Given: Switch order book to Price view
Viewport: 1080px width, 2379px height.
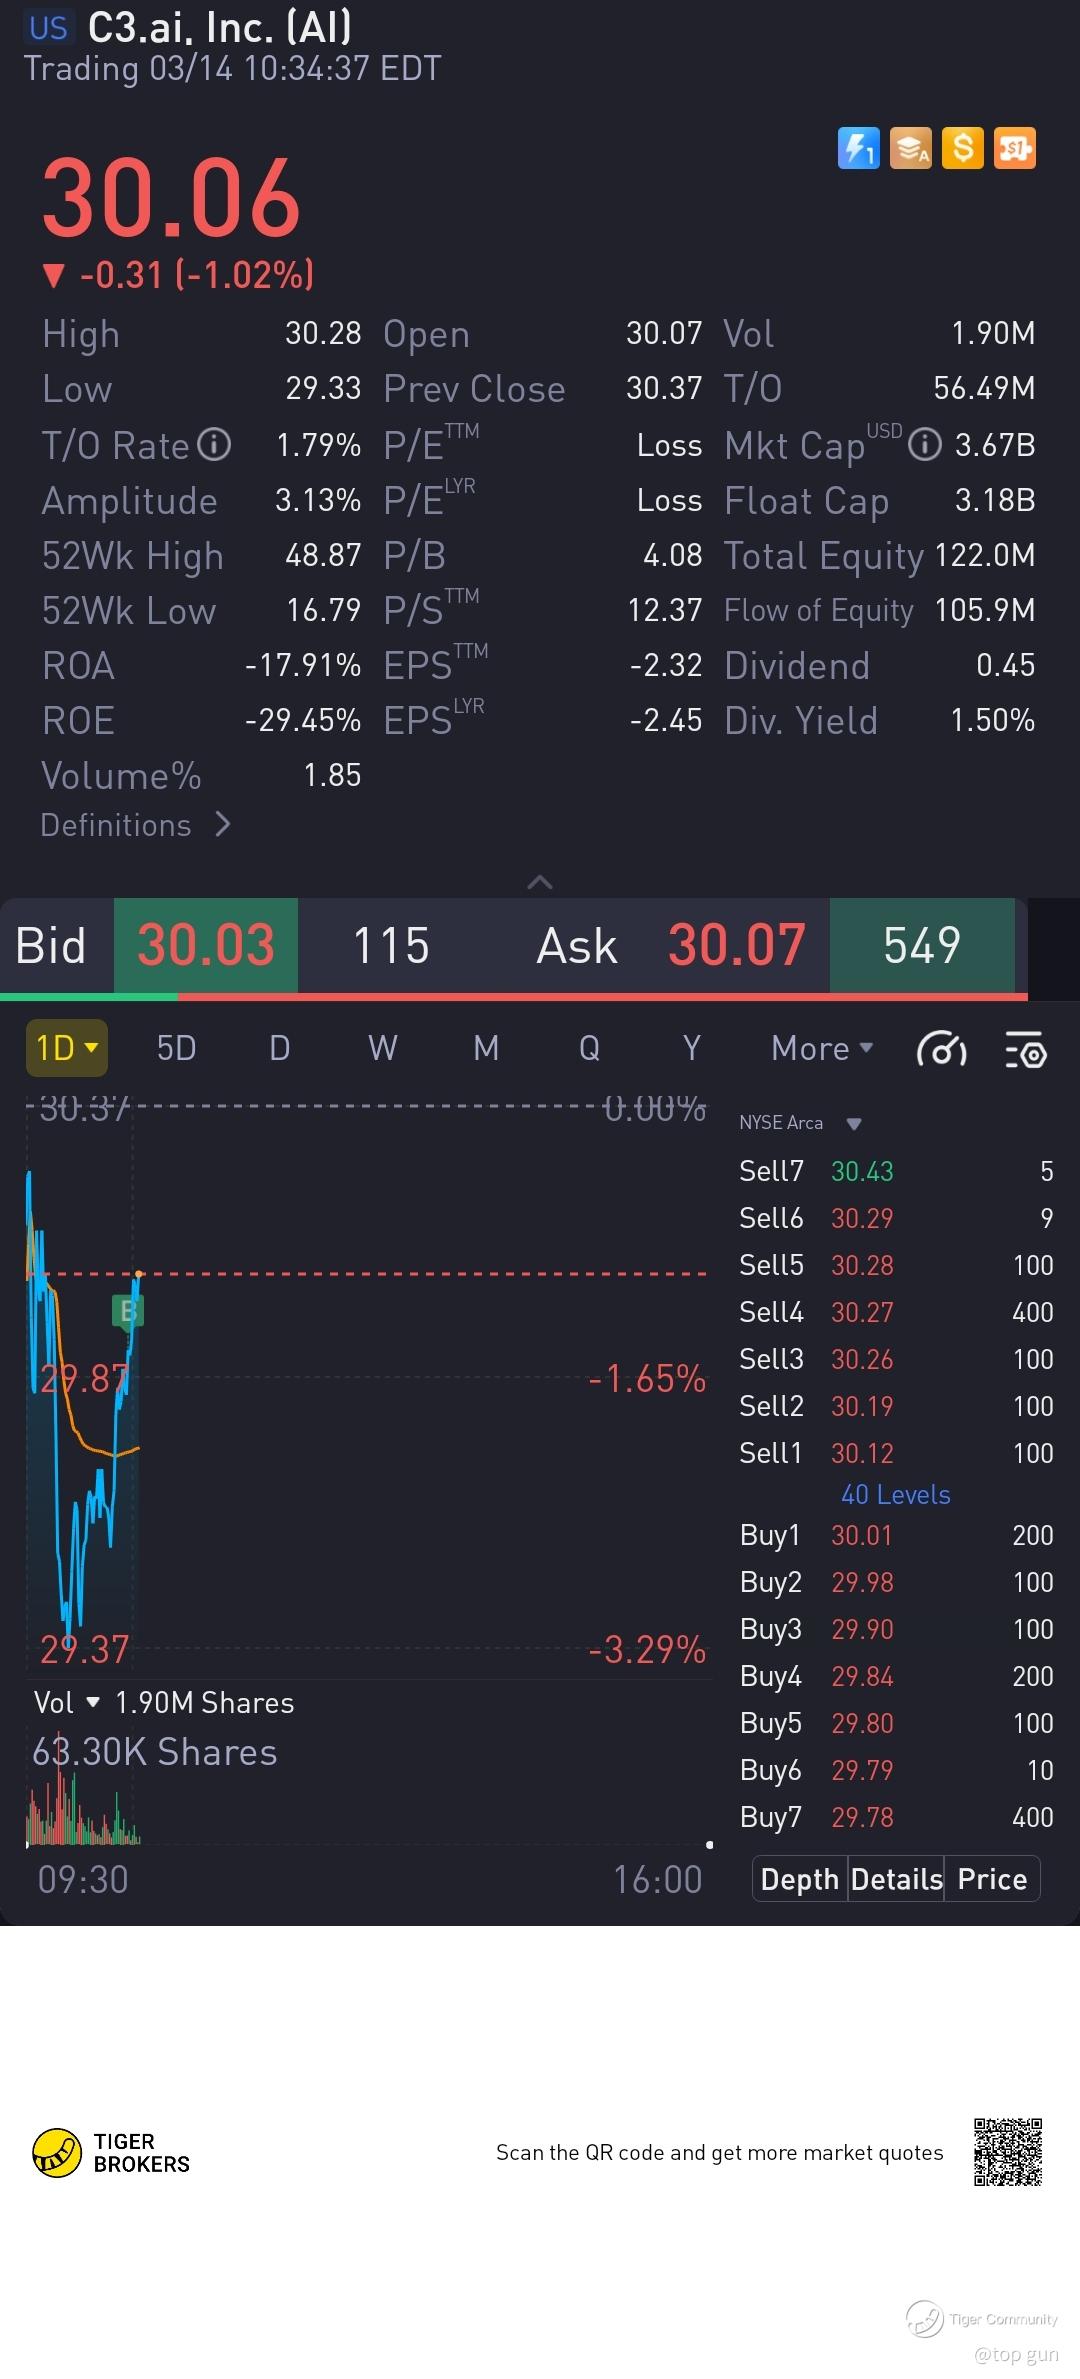Looking at the screenshot, I should coord(992,1879).
